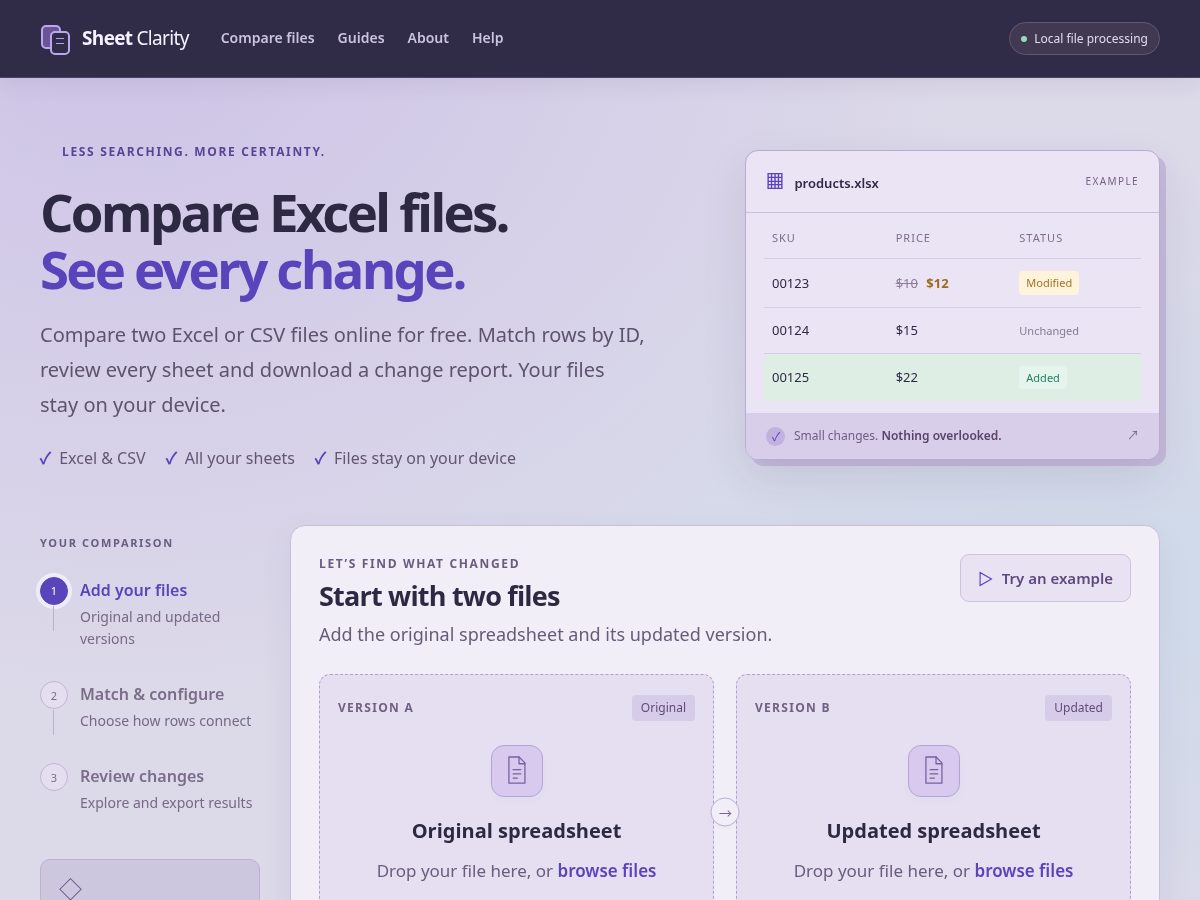Click the Updated spreadsheet document icon

point(933,771)
